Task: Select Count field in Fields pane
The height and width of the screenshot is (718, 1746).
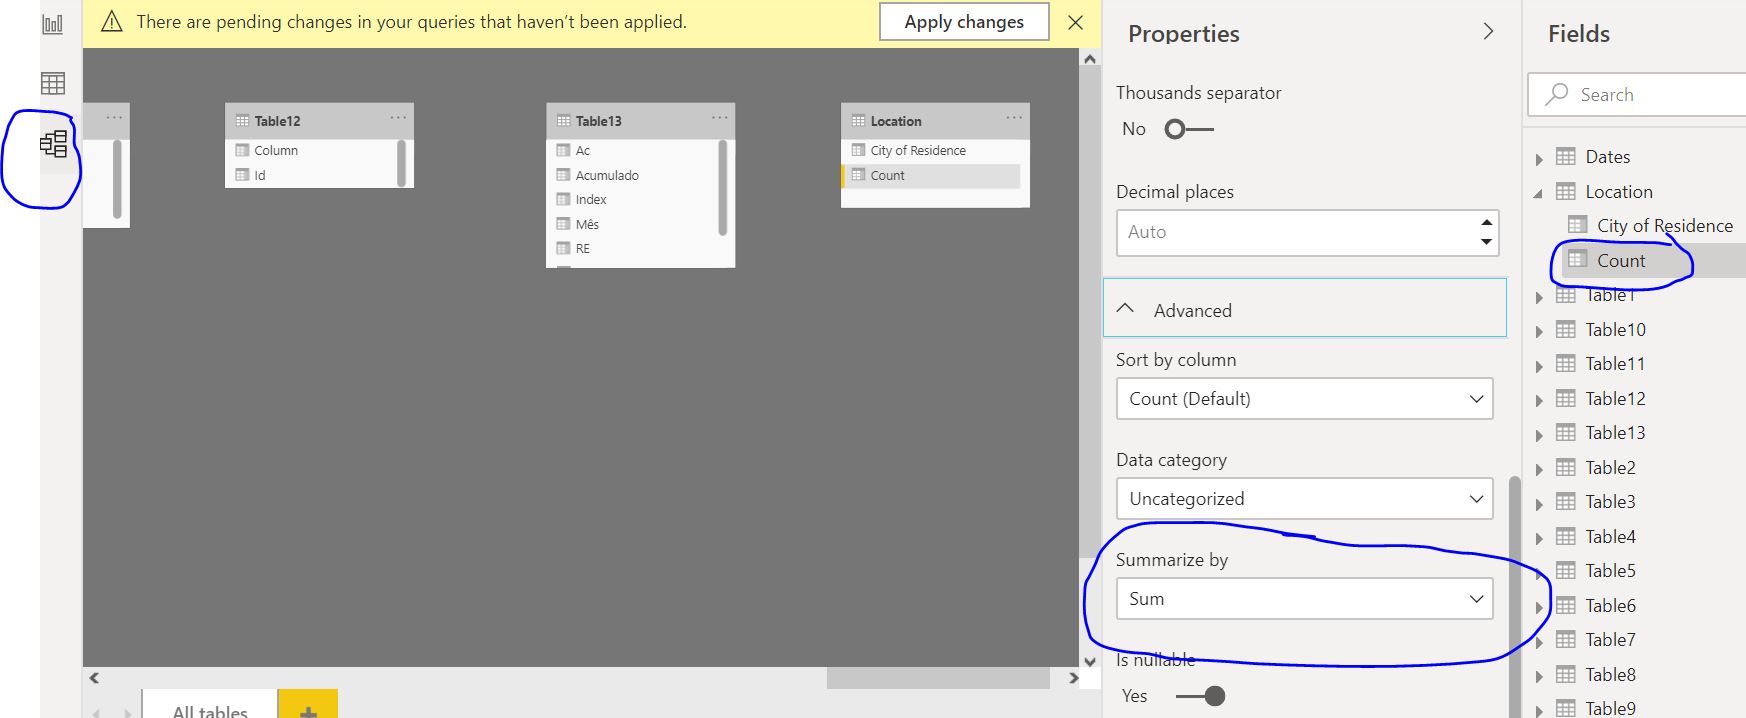Action: click(x=1621, y=260)
